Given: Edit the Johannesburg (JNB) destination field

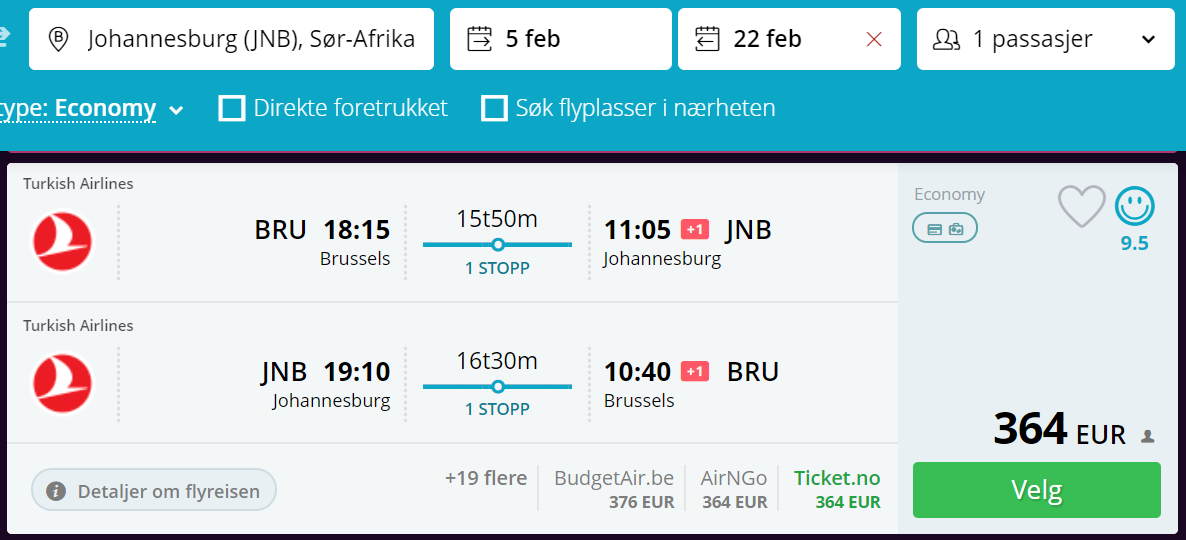Looking at the screenshot, I should pos(231,39).
